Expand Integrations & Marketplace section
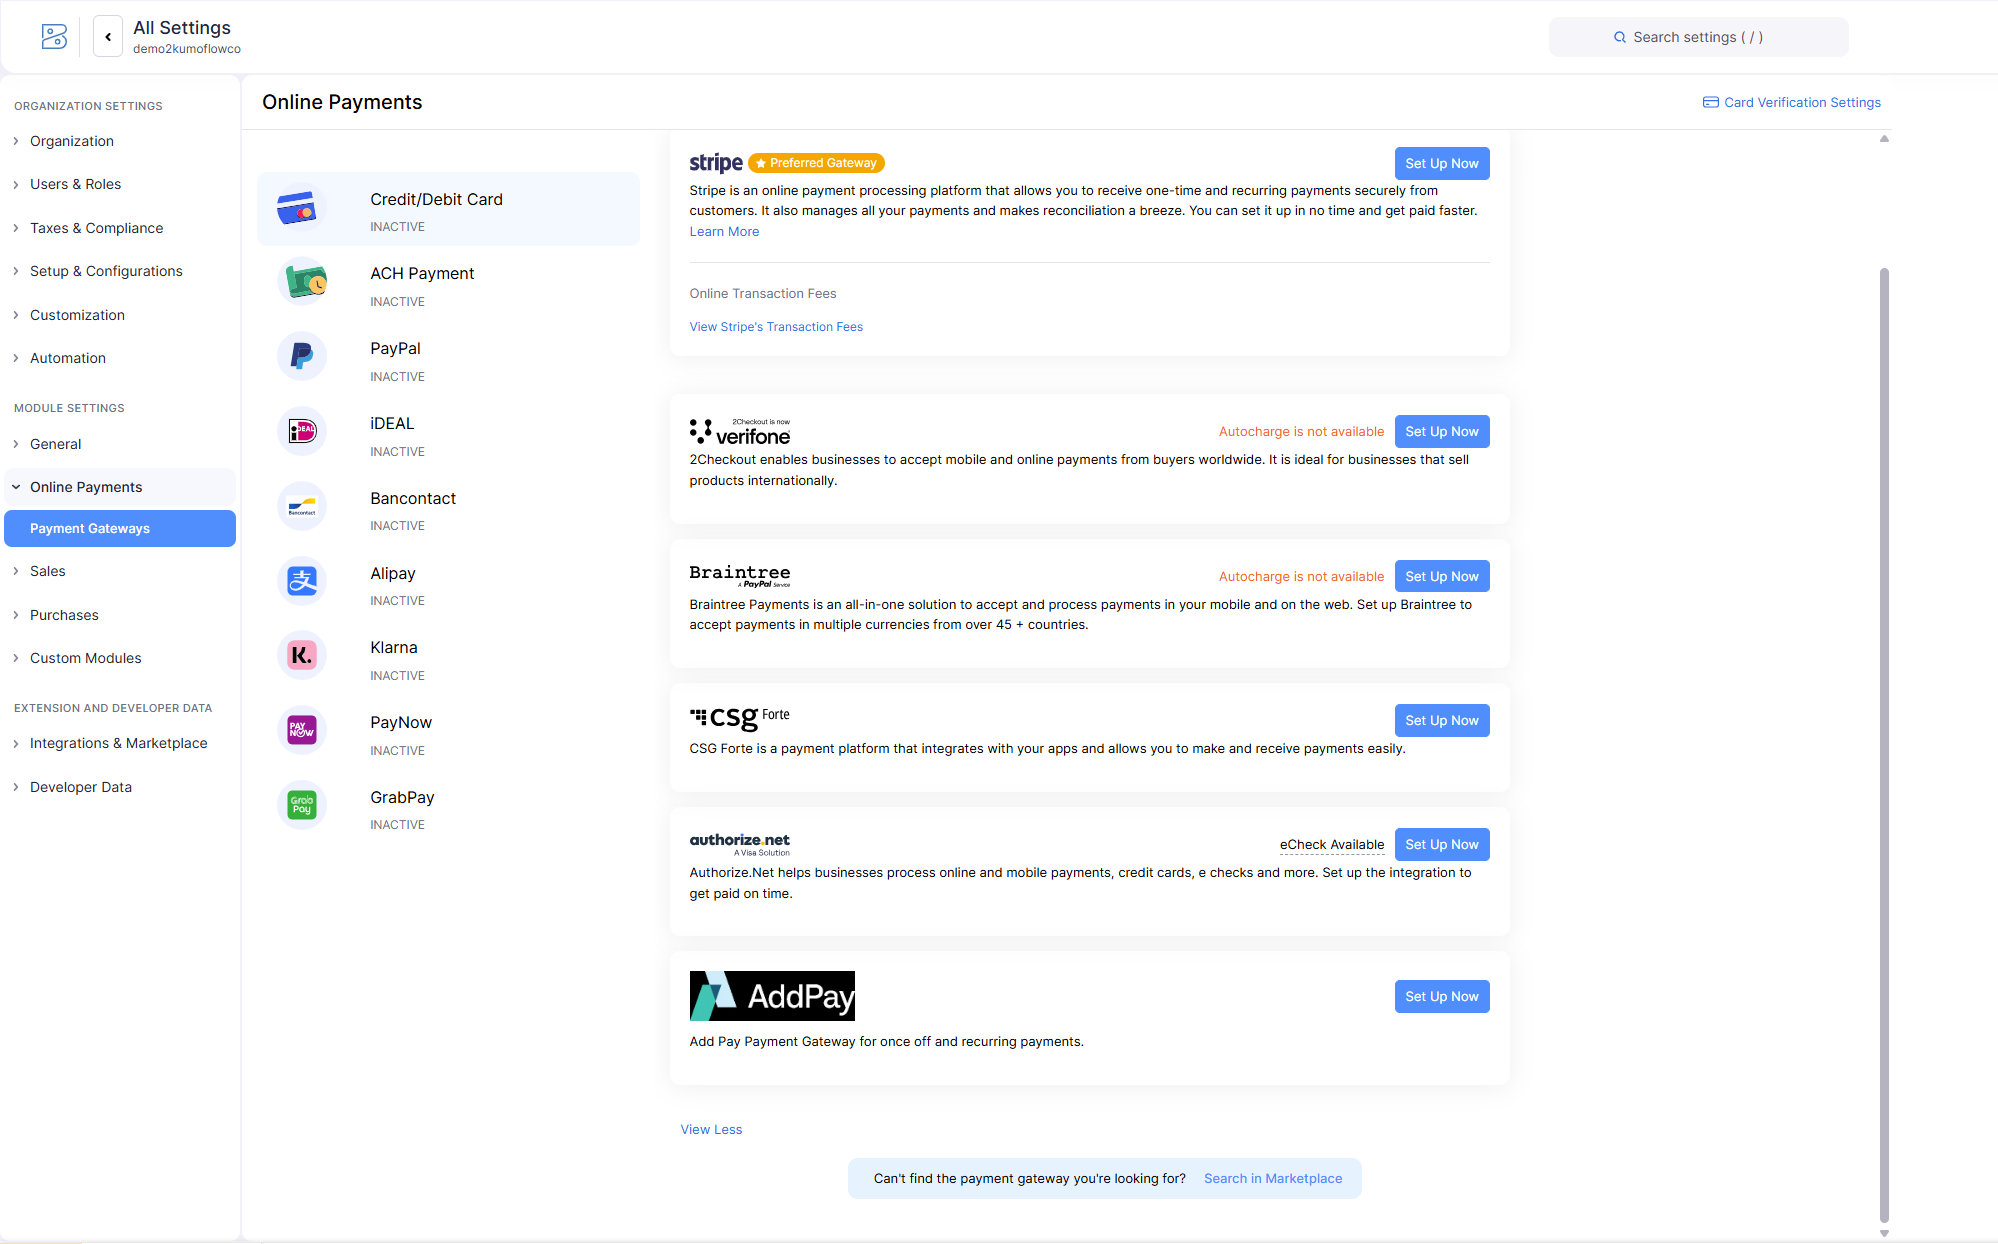The height and width of the screenshot is (1244, 1998). tap(118, 743)
